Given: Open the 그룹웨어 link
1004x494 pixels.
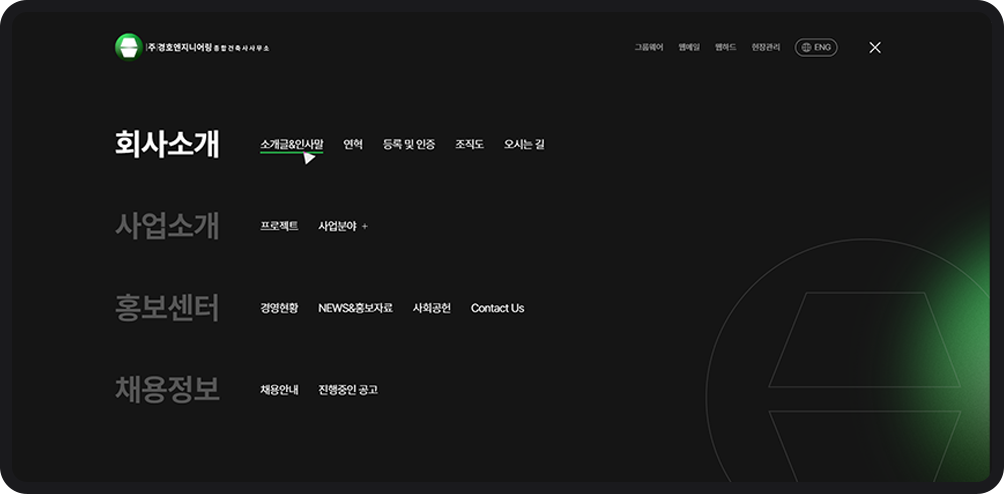Looking at the screenshot, I should 648,47.
